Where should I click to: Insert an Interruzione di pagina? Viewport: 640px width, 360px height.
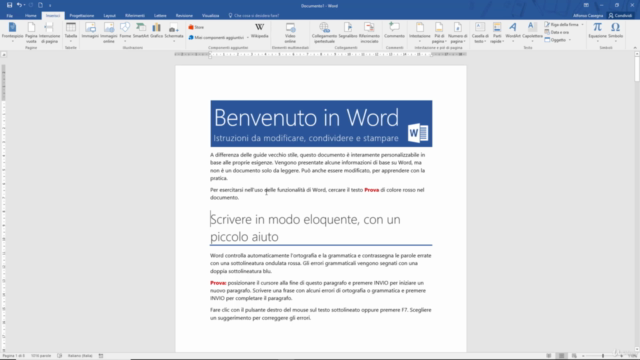[49, 32]
